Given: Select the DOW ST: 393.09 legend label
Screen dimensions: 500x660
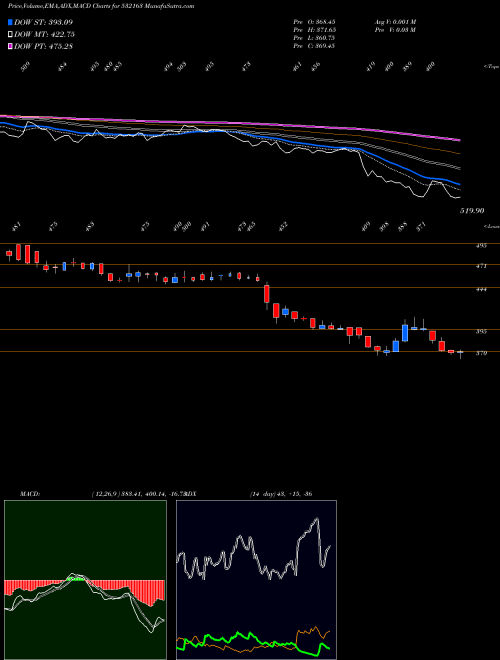Looking at the screenshot, I should tap(43, 22).
